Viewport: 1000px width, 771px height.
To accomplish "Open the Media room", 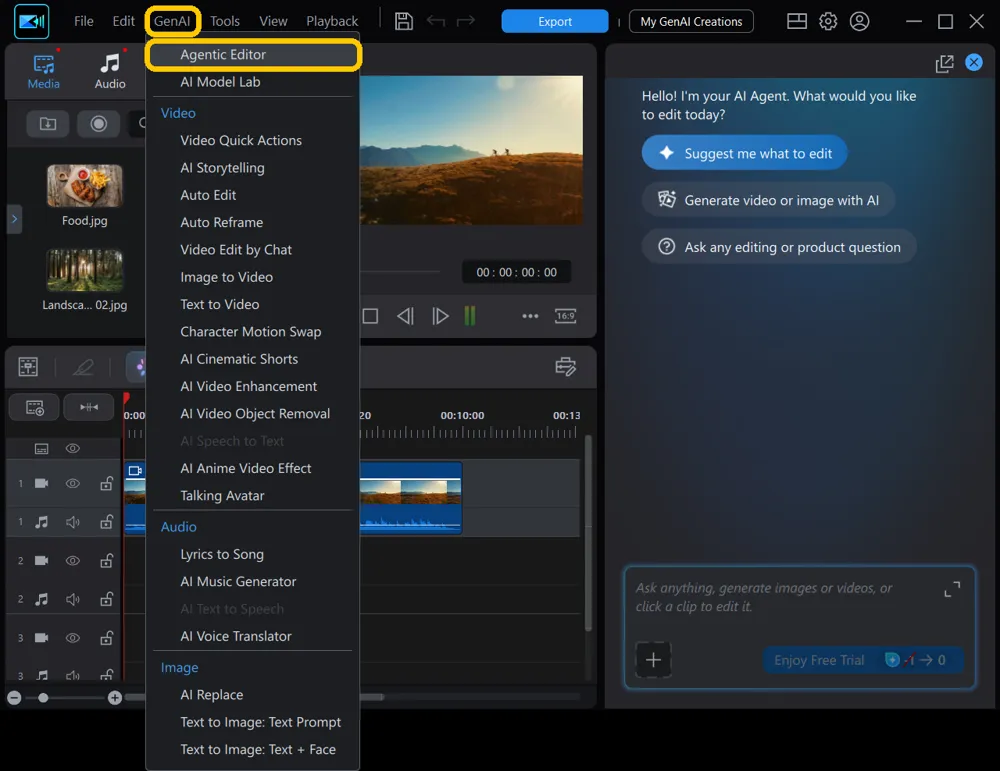I will [x=43, y=71].
